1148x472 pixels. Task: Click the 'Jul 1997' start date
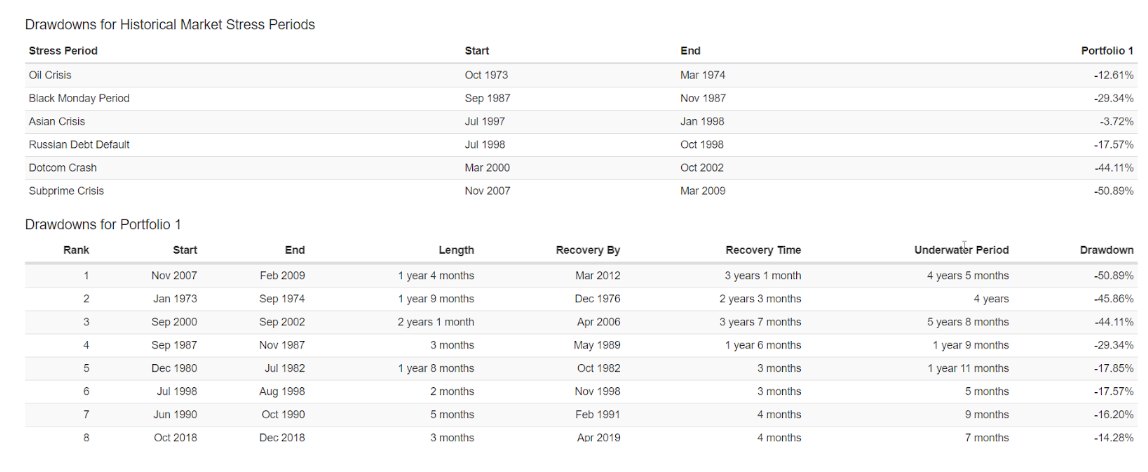(x=485, y=121)
